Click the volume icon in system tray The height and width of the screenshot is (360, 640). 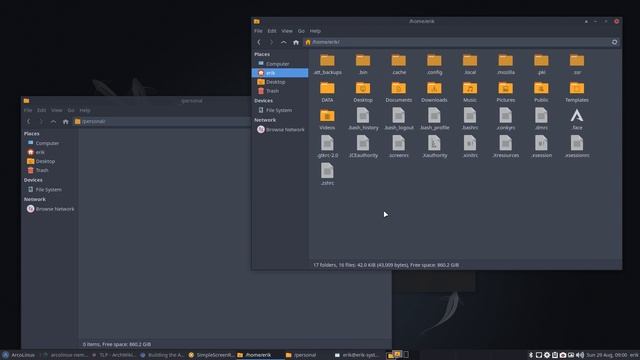tap(579, 355)
